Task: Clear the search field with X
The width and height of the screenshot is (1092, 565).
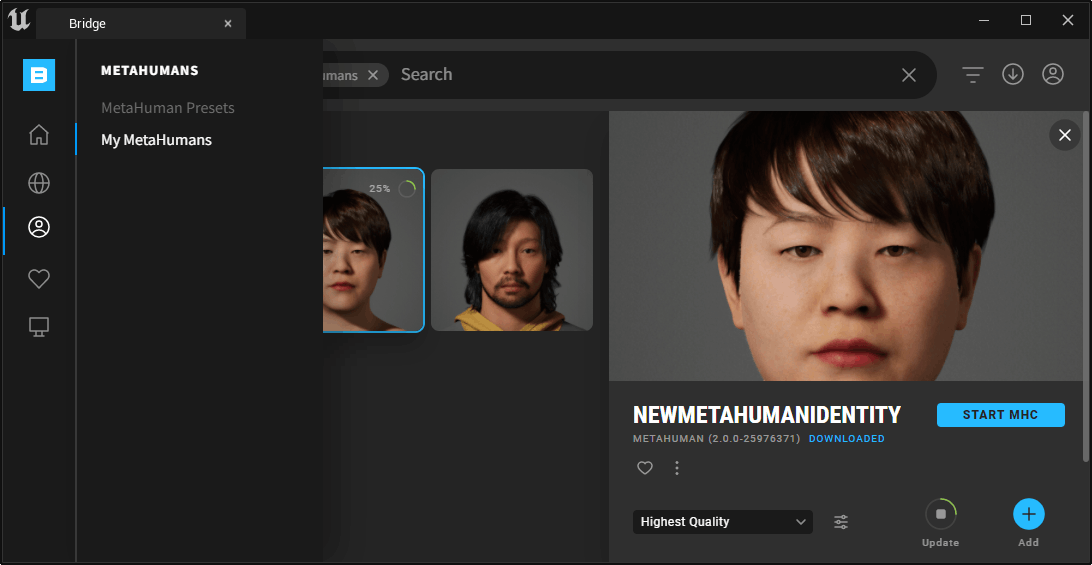Action: click(909, 75)
